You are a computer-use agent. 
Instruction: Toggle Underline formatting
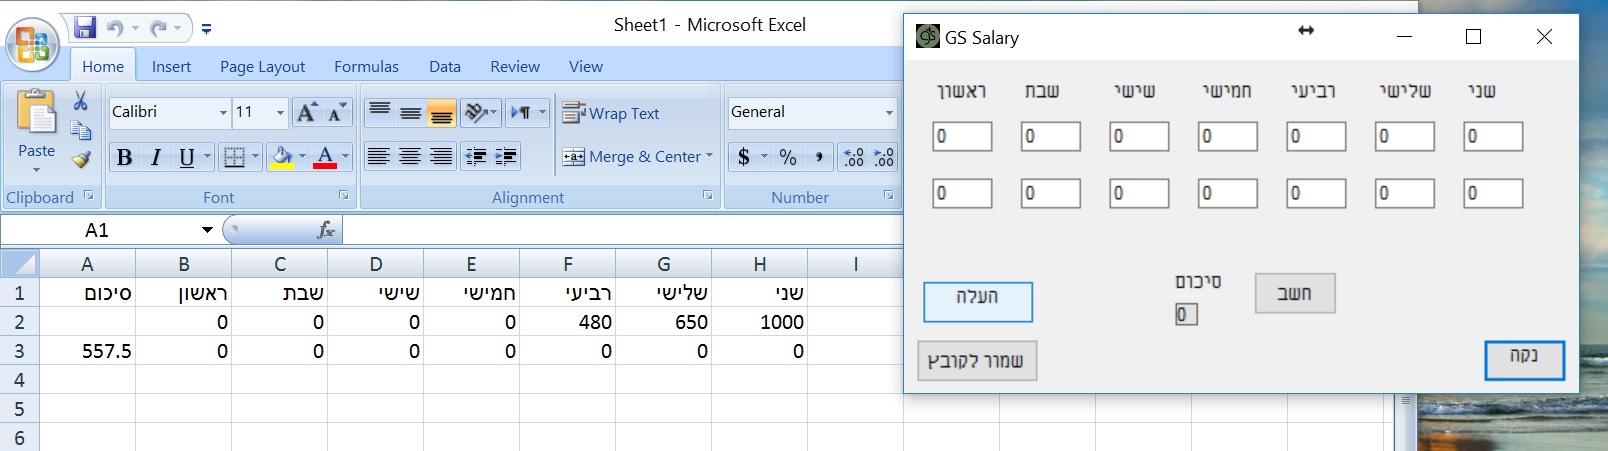186,157
